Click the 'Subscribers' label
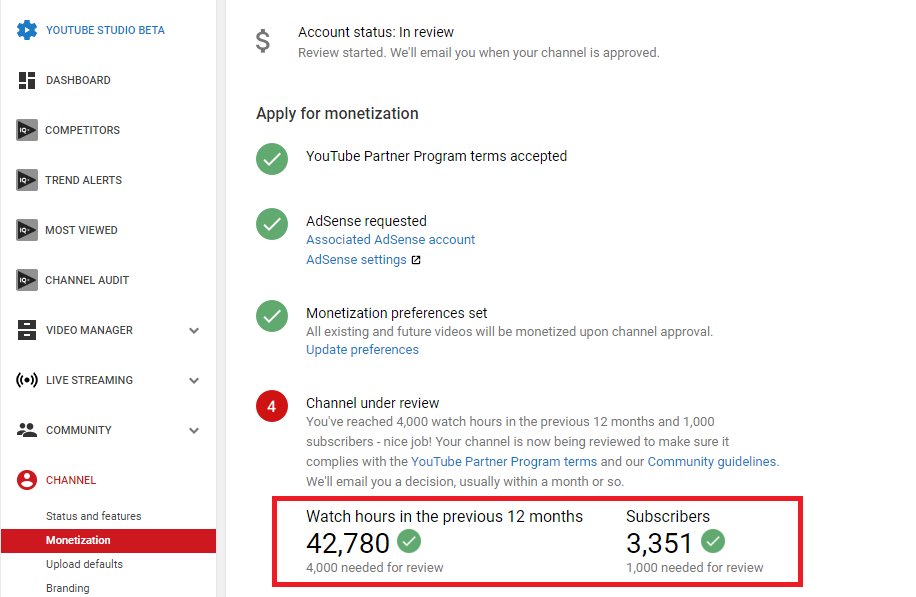Viewport: 916px width, 597px height. pyautogui.click(x=668, y=516)
